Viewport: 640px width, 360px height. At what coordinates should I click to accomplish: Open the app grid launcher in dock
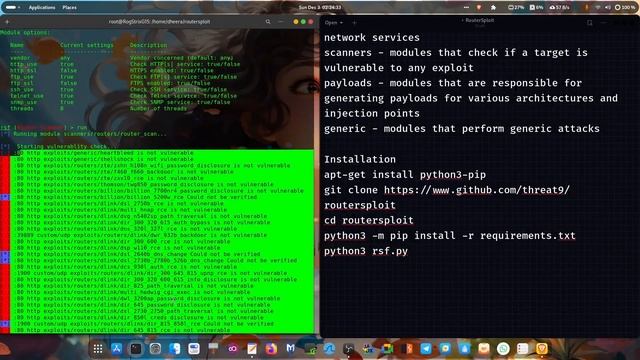(x=98, y=349)
